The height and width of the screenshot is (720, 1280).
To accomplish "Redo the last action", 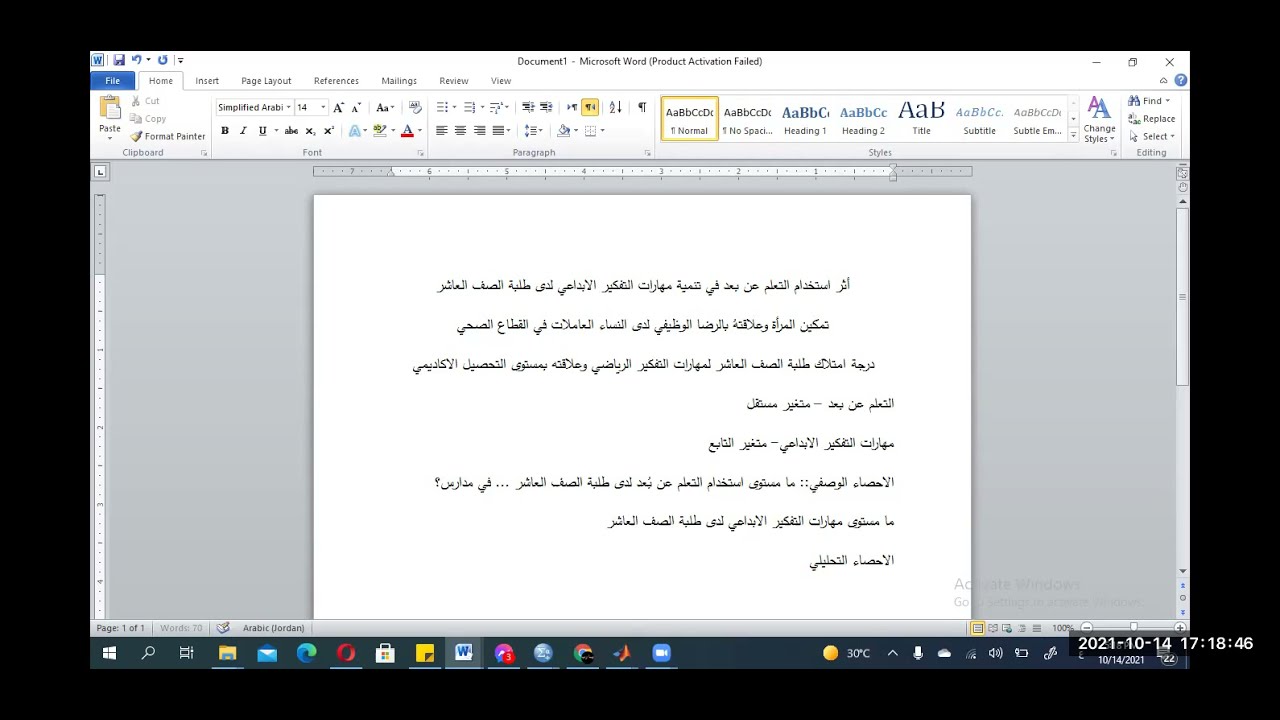I will tap(163, 61).
